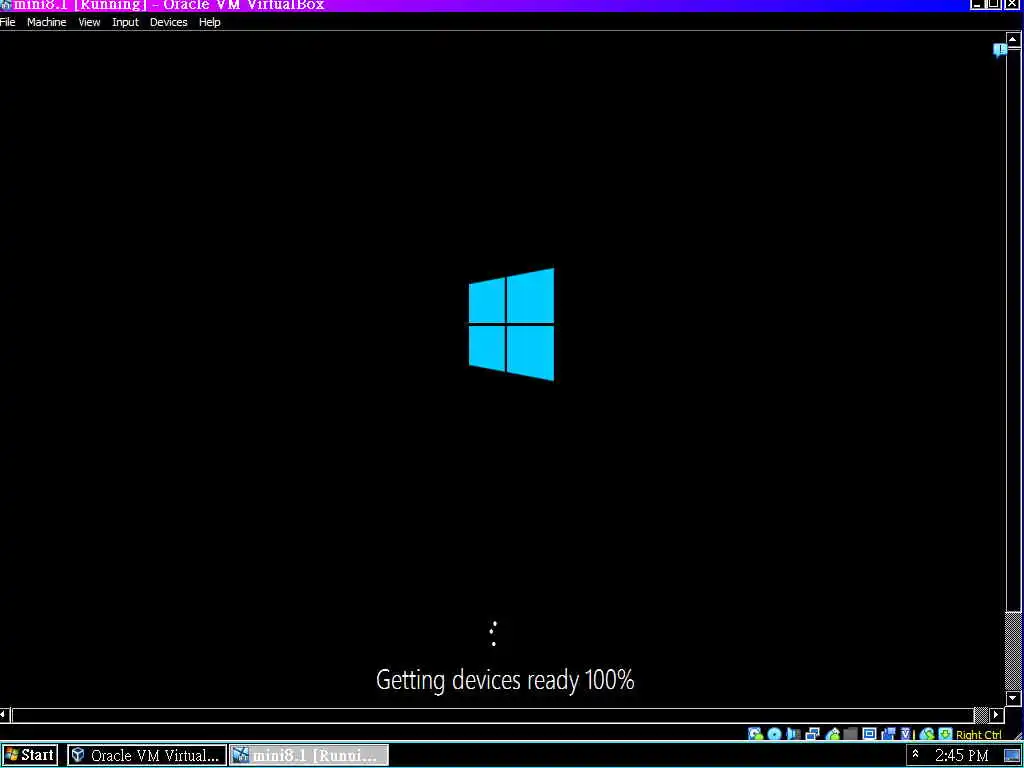Click the display settings indicator icon

coord(869,733)
